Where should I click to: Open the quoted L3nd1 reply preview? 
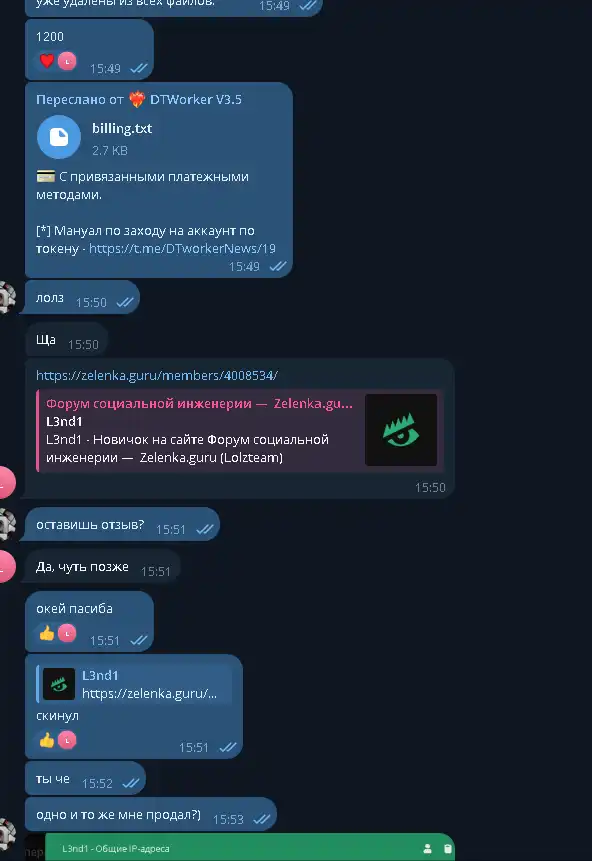134,684
